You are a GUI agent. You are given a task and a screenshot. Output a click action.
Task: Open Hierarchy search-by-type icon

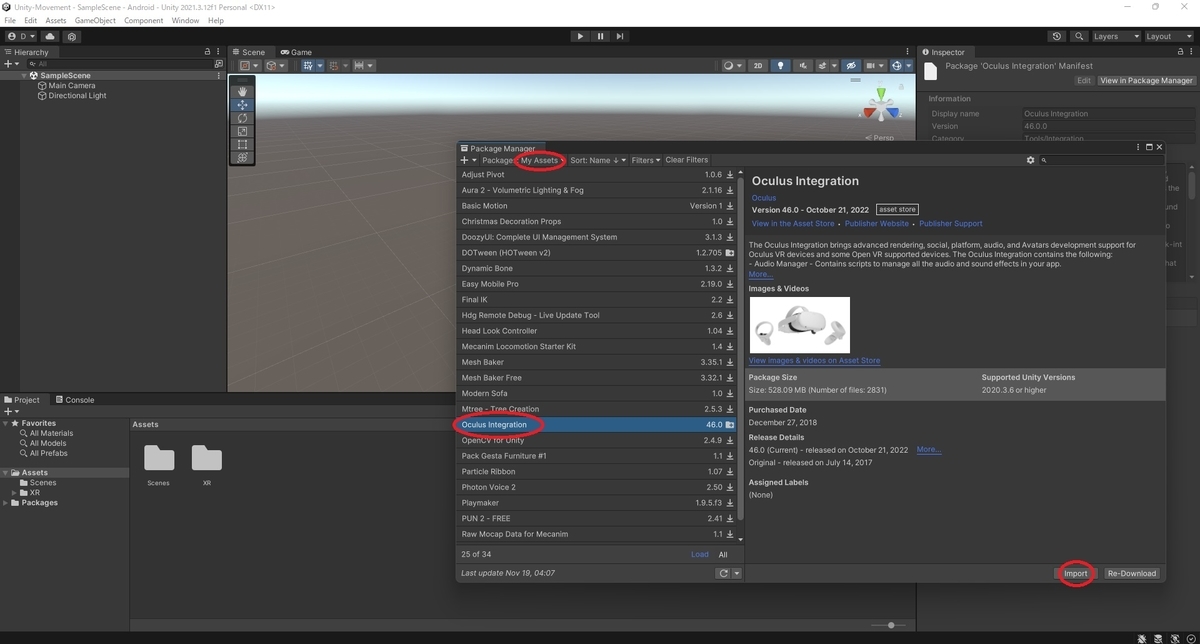(219, 63)
